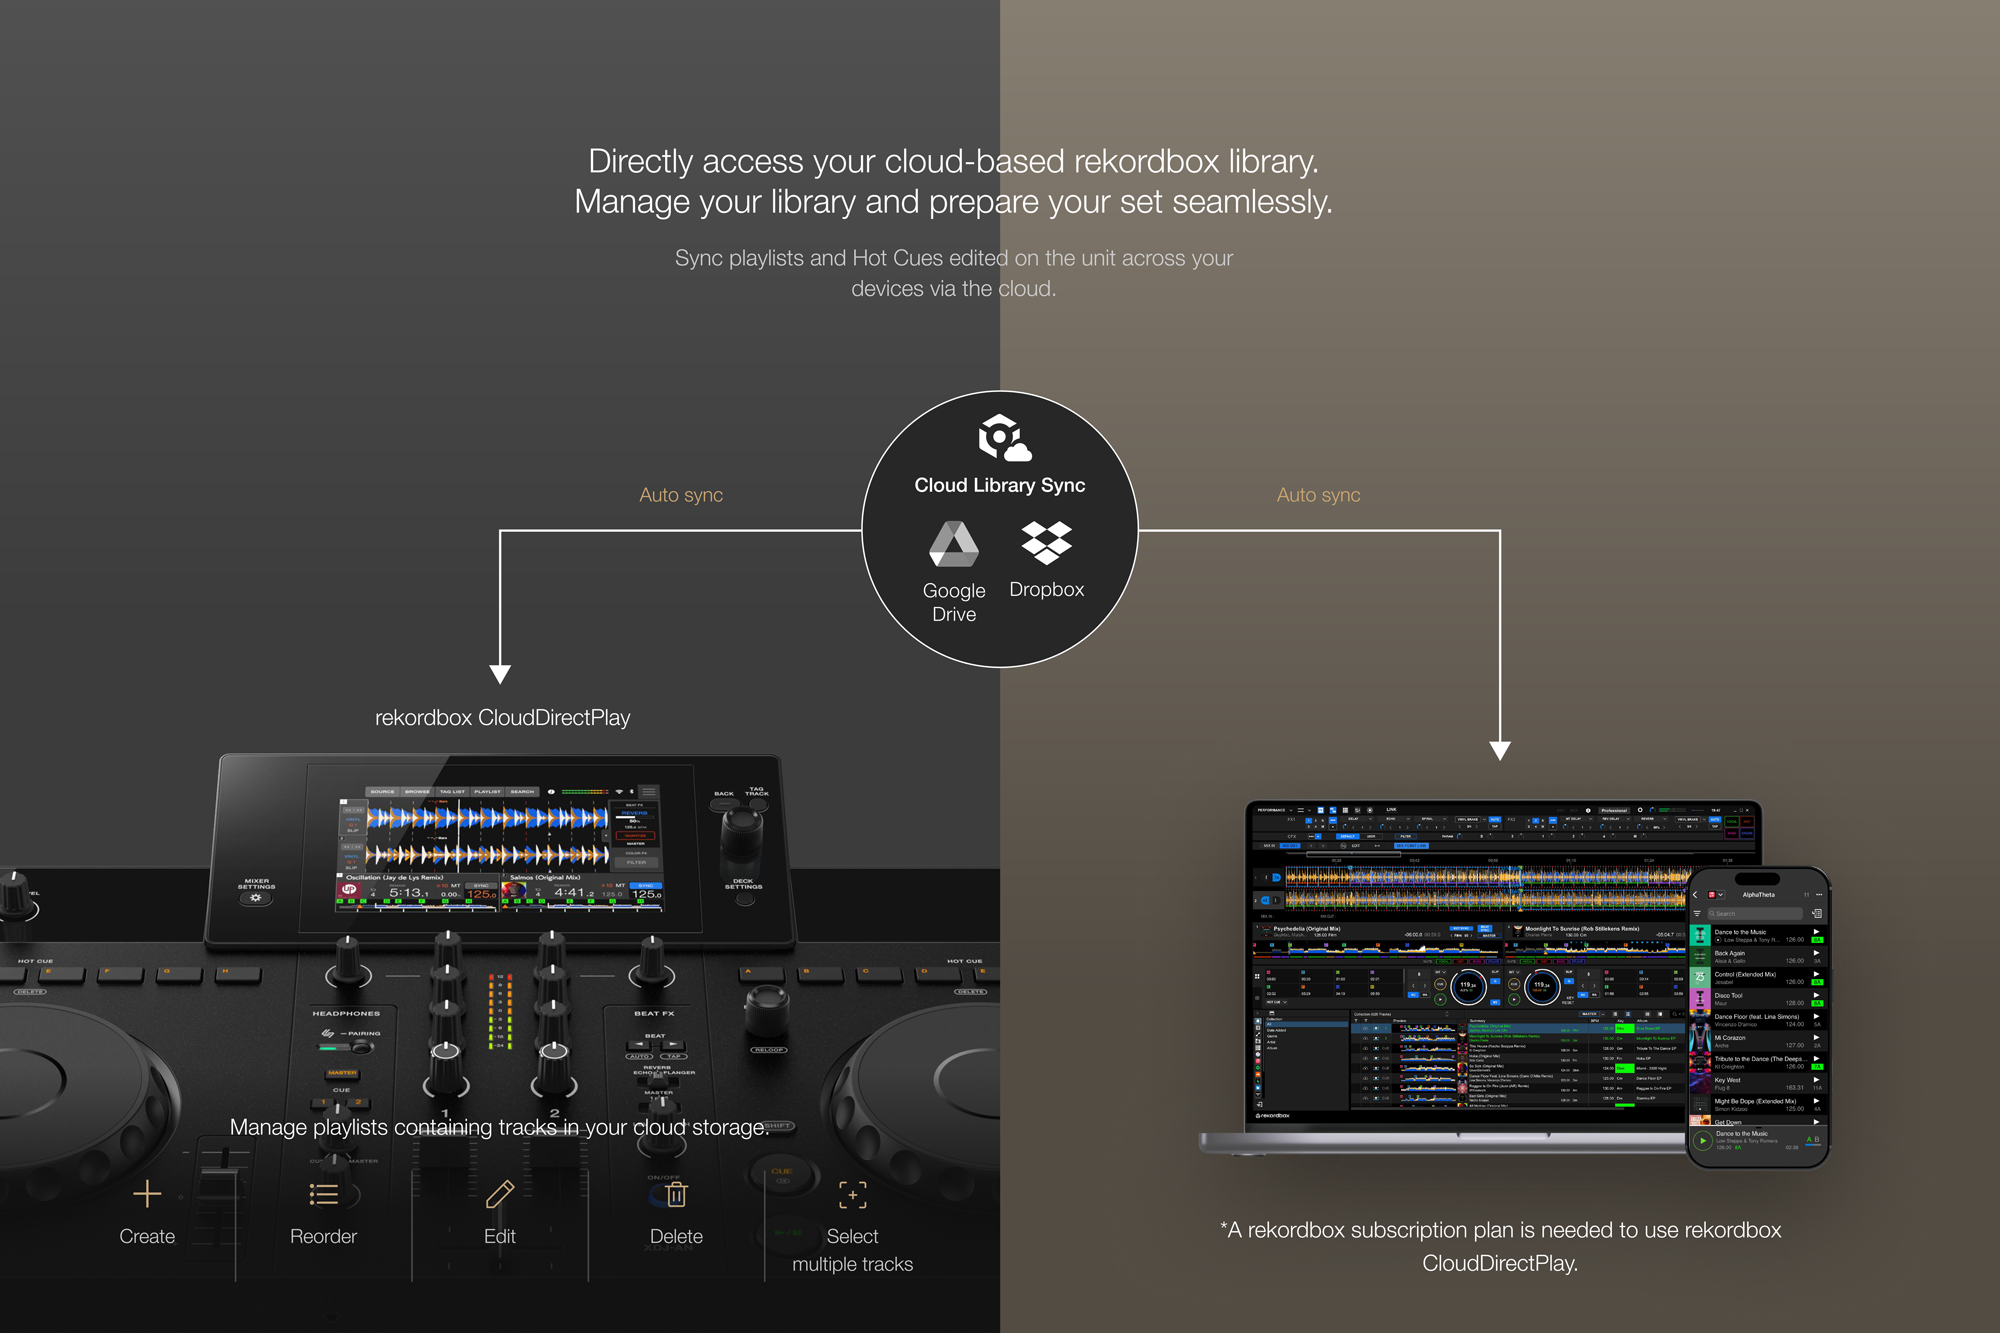Screen dimensions: 2000x1333
Task: Click the Professional plan badge on laptop
Action: tap(1614, 810)
